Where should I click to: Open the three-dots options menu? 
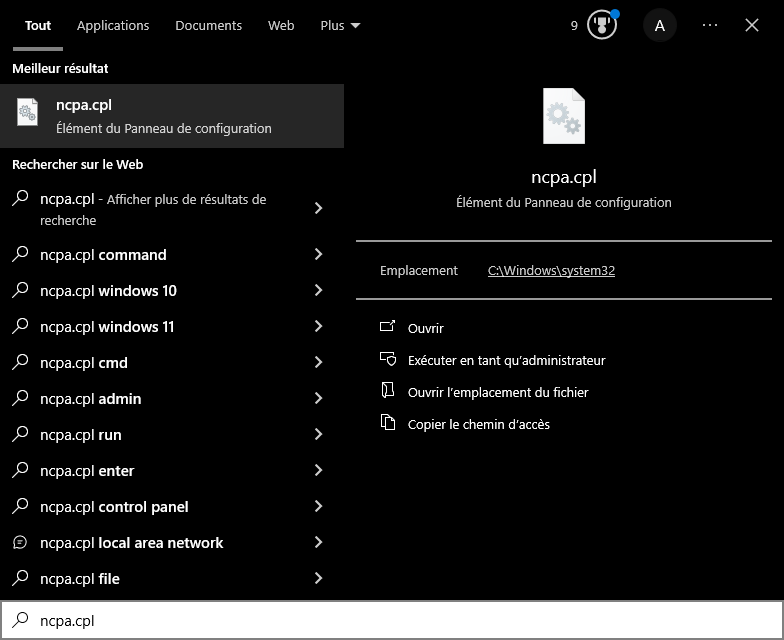coord(710,26)
